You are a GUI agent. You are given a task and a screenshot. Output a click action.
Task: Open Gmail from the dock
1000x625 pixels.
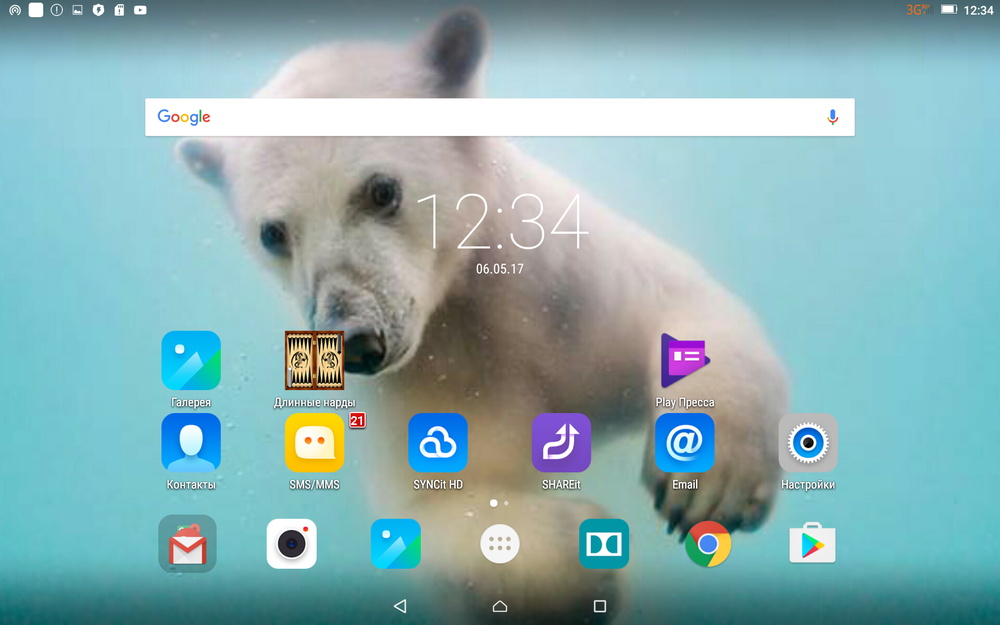187,545
